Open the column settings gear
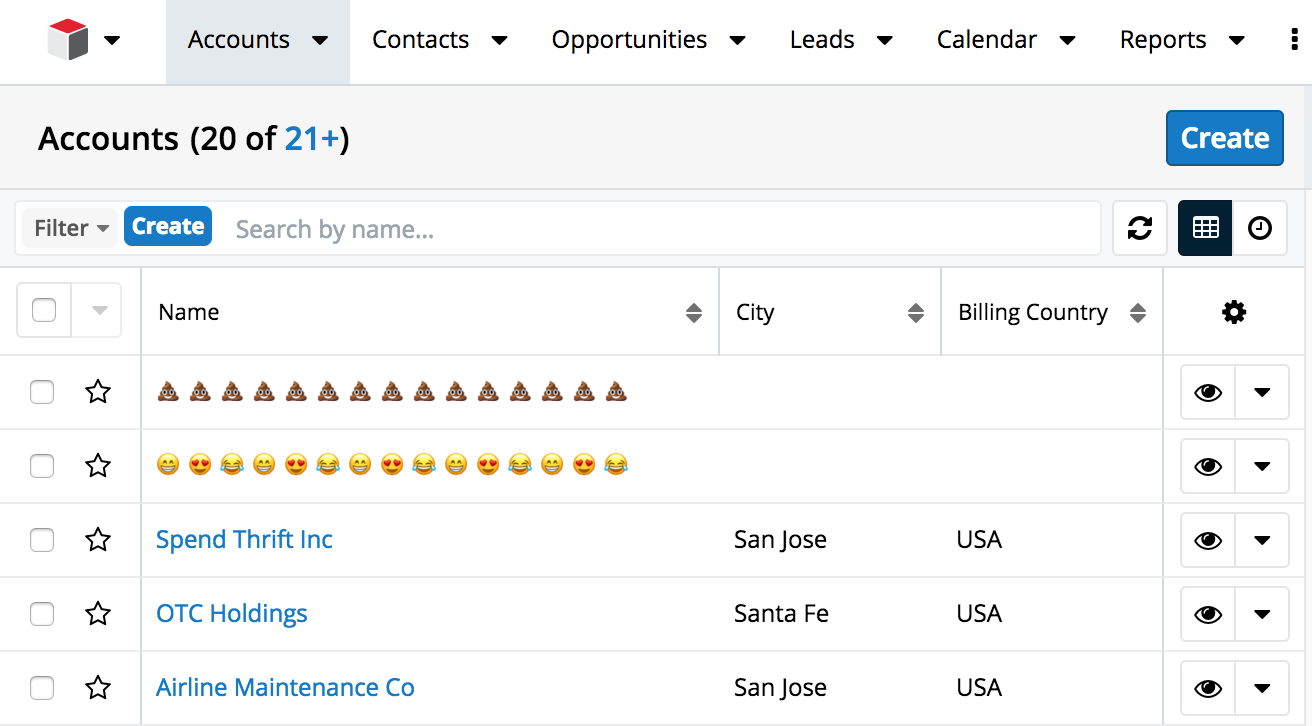 pos(1234,312)
